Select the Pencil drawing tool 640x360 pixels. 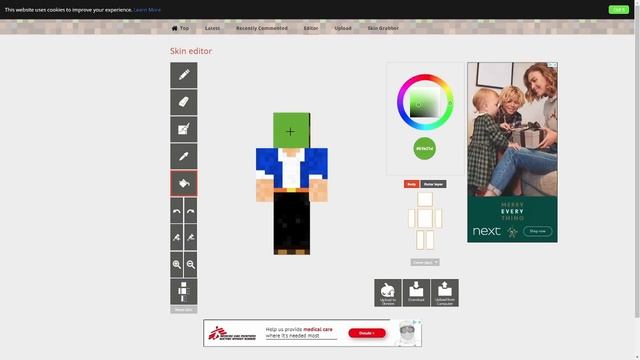(x=184, y=75)
